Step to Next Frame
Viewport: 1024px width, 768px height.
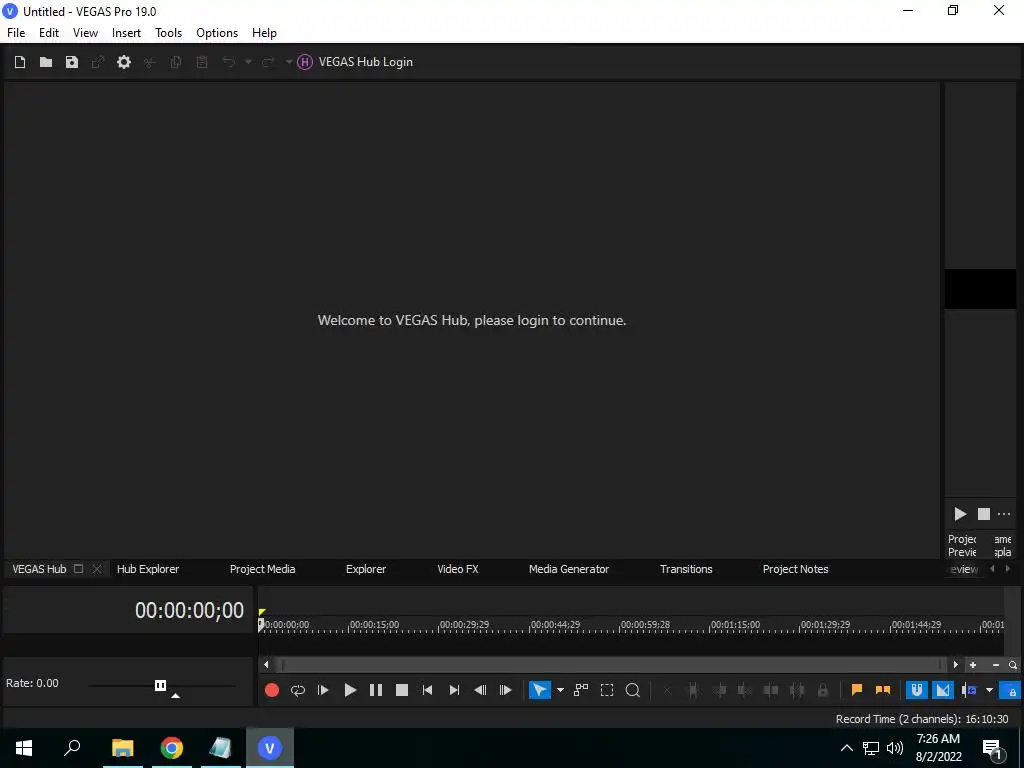(x=505, y=690)
